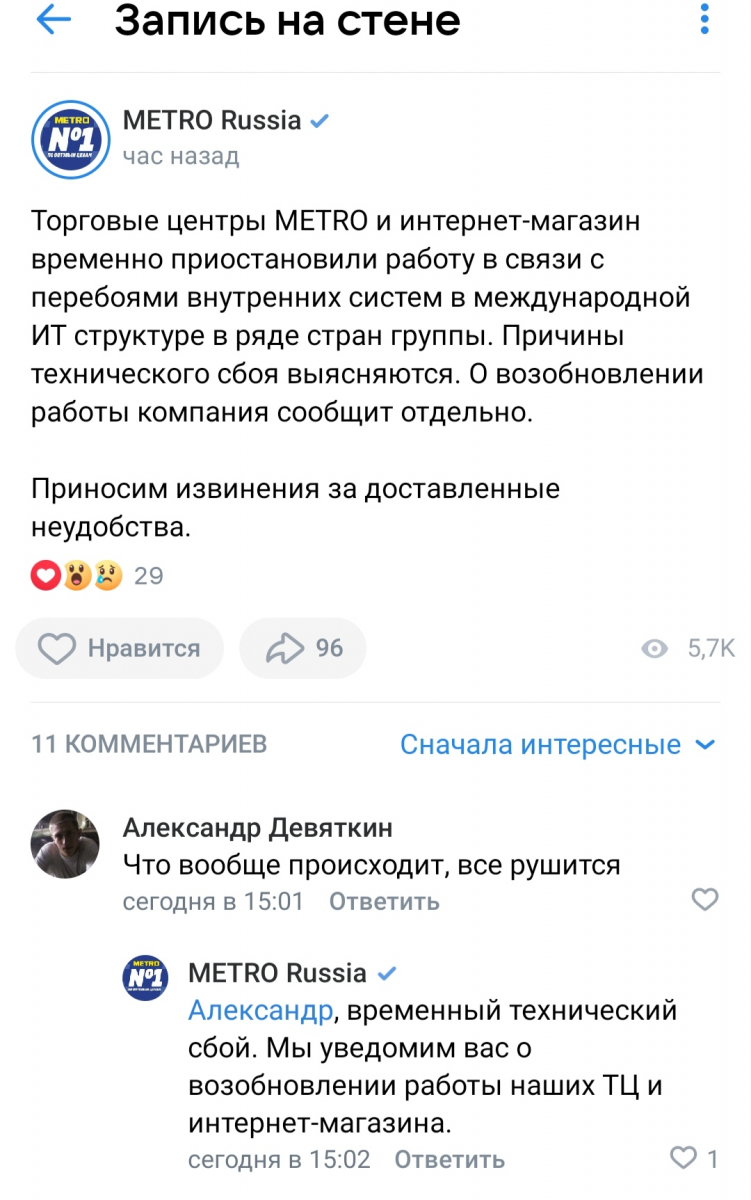Reply to METRO Russia's comment
This screenshot has height=1200, width=751.
click(449, 1160)
